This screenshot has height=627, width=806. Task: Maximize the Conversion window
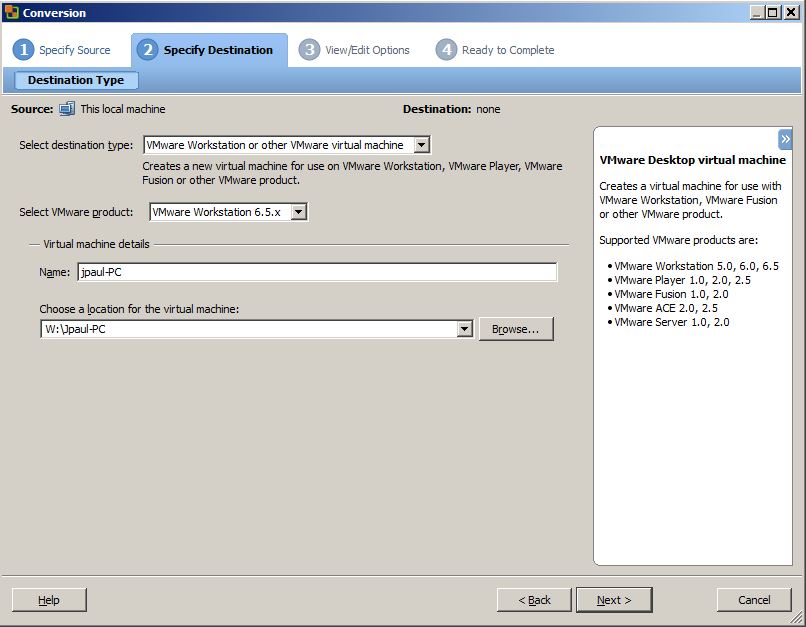(x=773, y=12)
